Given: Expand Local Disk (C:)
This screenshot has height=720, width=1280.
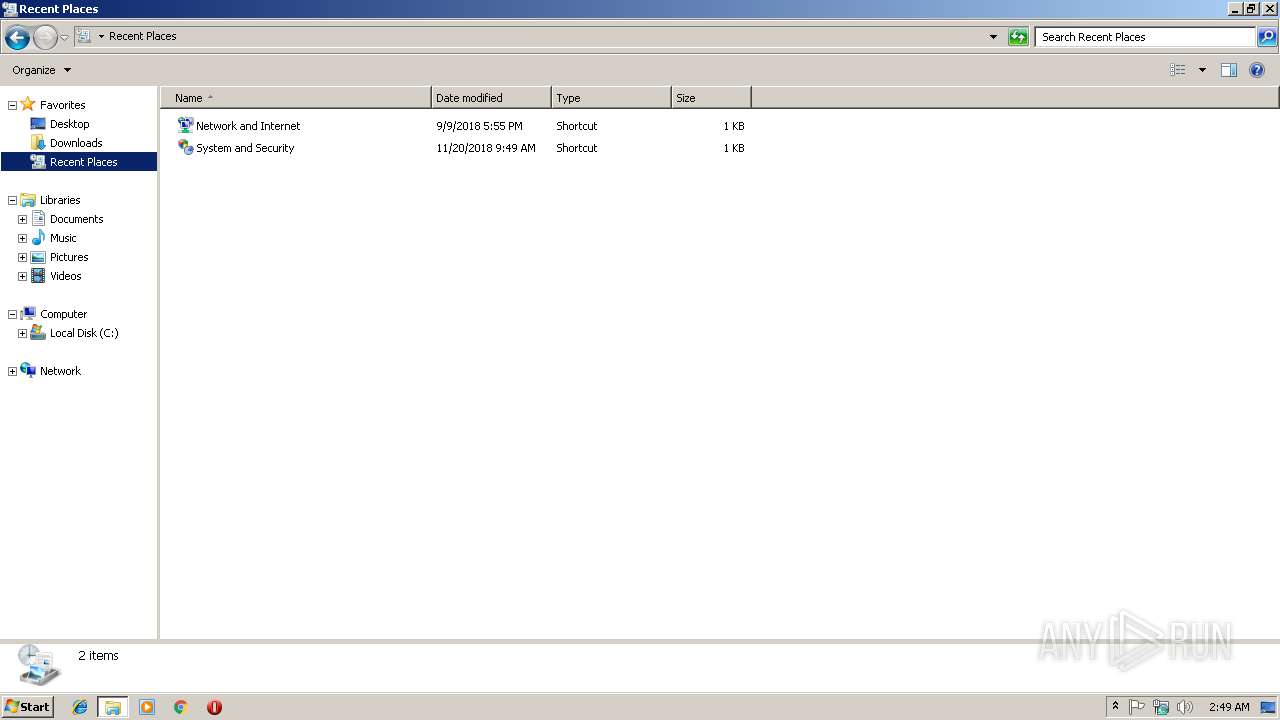Looking at the screenshot, I should coord(22,333).
